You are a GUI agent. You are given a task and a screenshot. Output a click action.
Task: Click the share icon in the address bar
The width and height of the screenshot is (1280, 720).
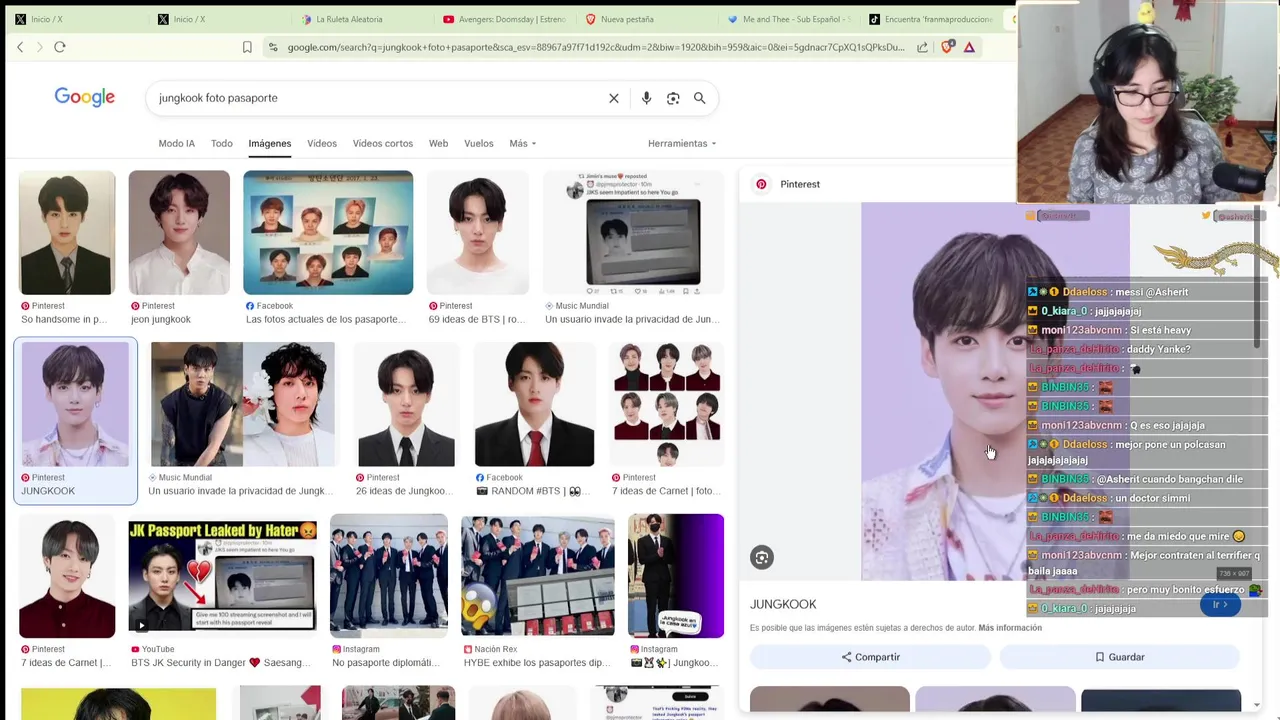tap(922, 47)
